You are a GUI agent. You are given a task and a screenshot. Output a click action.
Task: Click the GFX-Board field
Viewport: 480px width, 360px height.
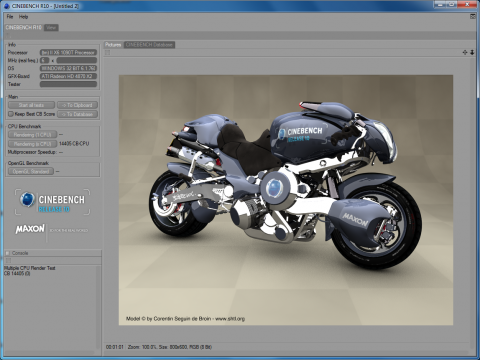click(x=68, y=76)
